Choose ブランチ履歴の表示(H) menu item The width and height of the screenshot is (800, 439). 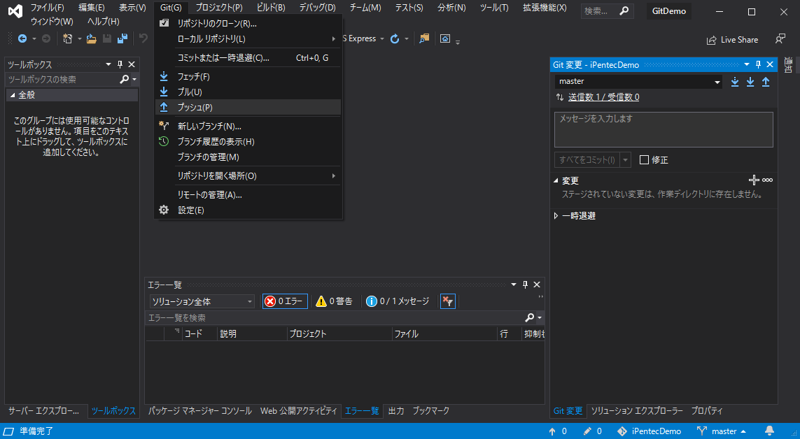tap(248, 141)
